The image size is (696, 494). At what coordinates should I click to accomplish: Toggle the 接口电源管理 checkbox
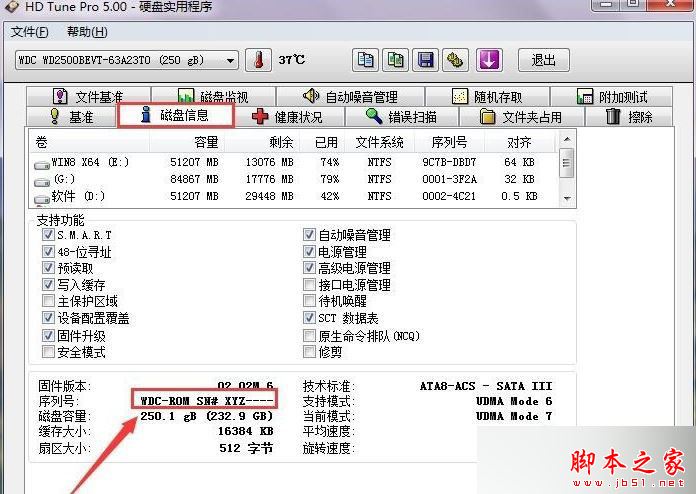(309, 284)
